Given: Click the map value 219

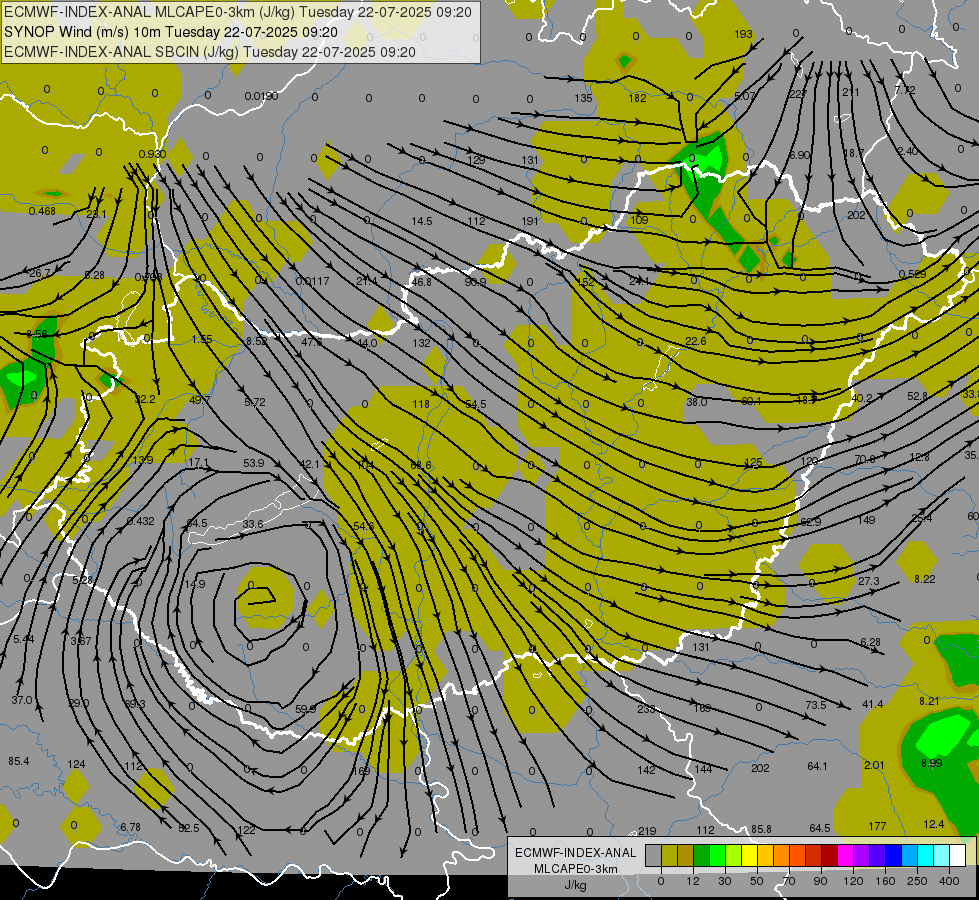Looking at the screenshot, I should point(647,831).
